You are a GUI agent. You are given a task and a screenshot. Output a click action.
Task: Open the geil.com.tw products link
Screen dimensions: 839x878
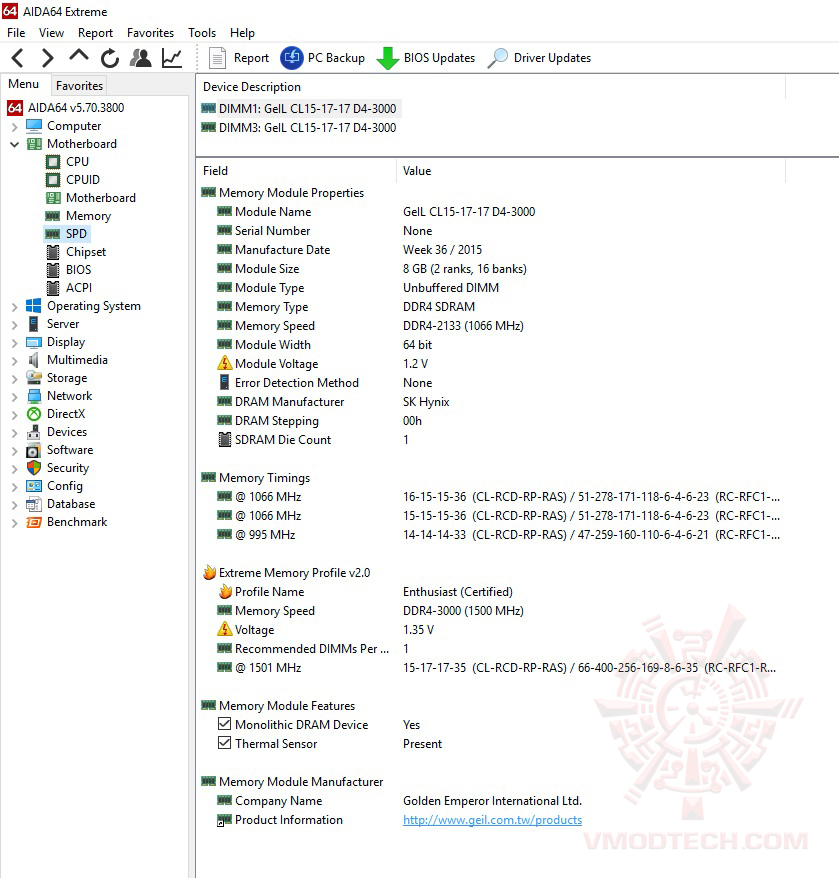[x=492, y=820]
